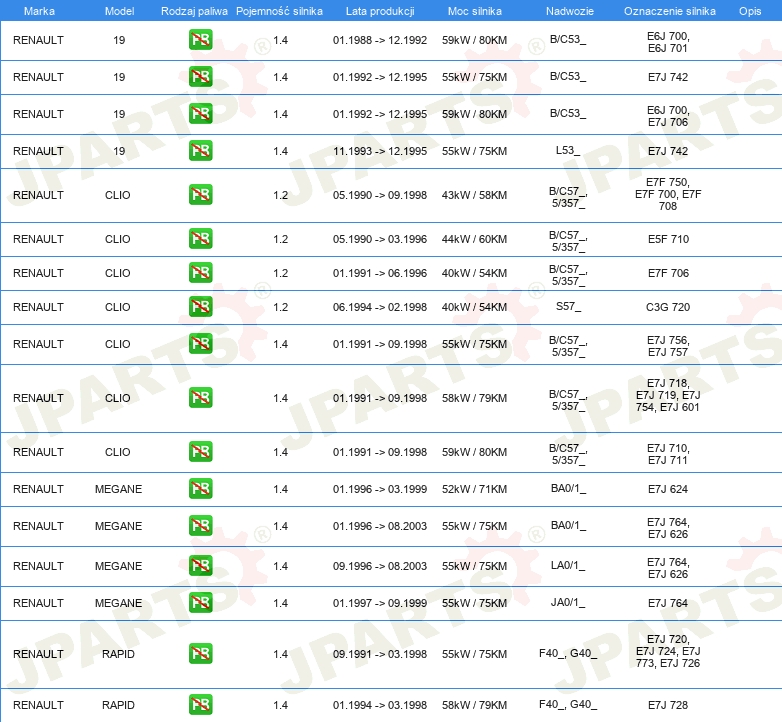Select the date cell 01.1997 -> 09.1999
Viewport: 782px width, 722px height.
pyautogui.click(x=380, y=603)
